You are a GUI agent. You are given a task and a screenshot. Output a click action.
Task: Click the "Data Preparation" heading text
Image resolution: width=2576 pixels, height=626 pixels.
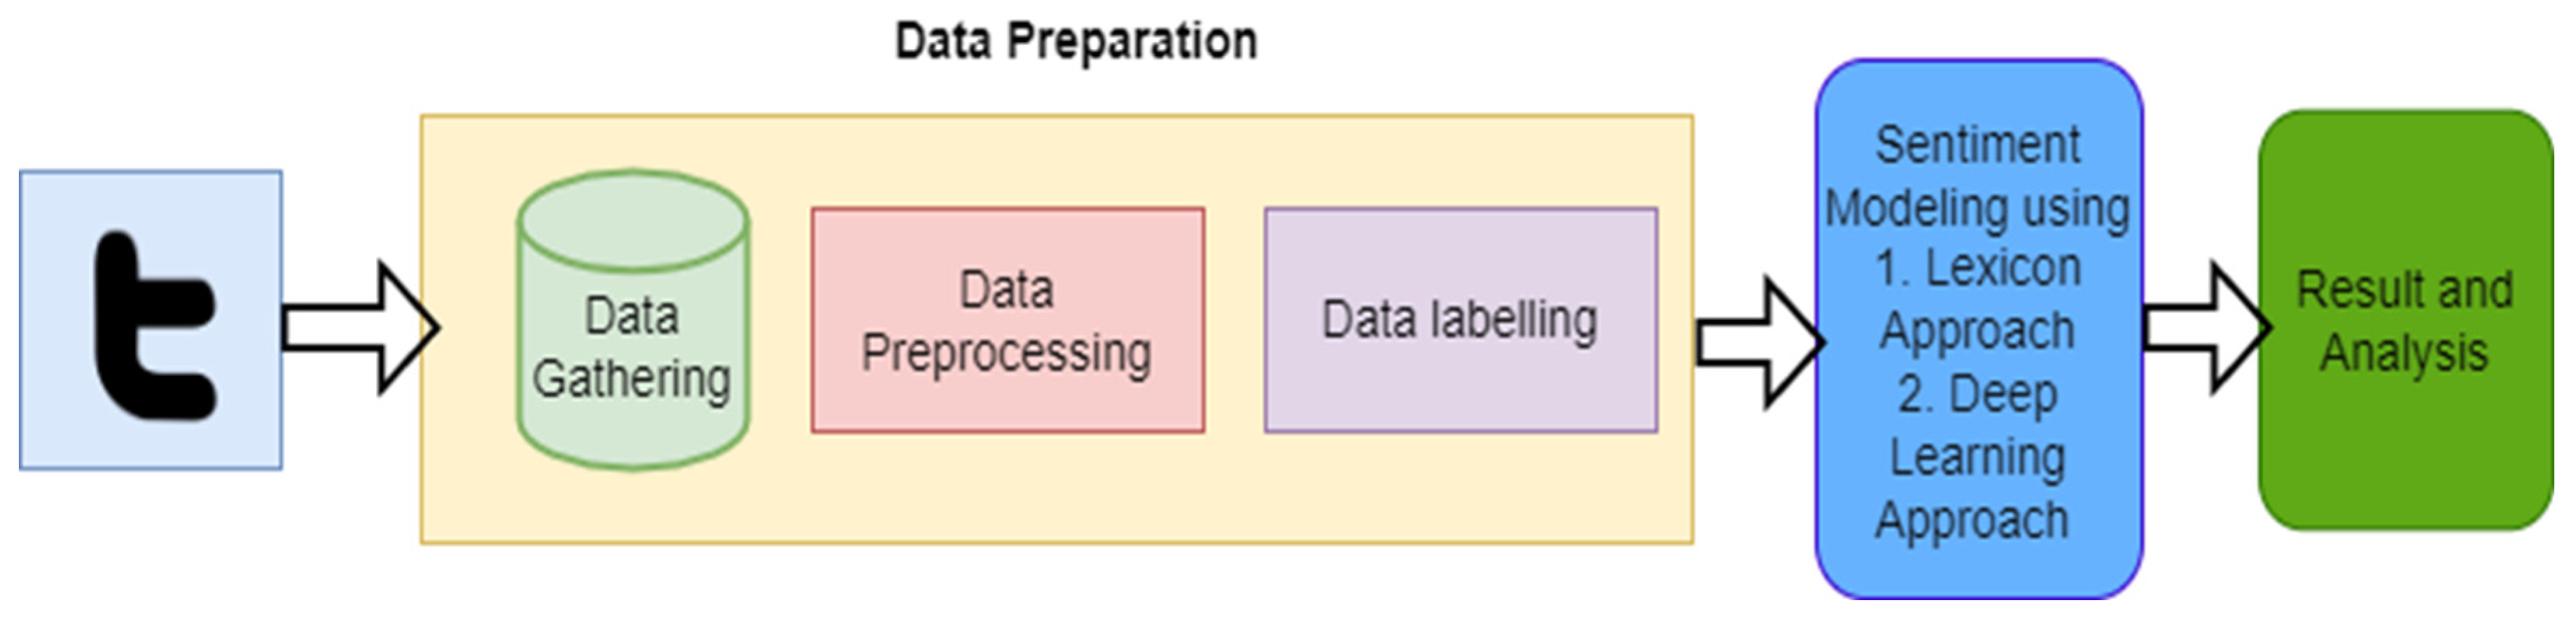click(1075, 42)
